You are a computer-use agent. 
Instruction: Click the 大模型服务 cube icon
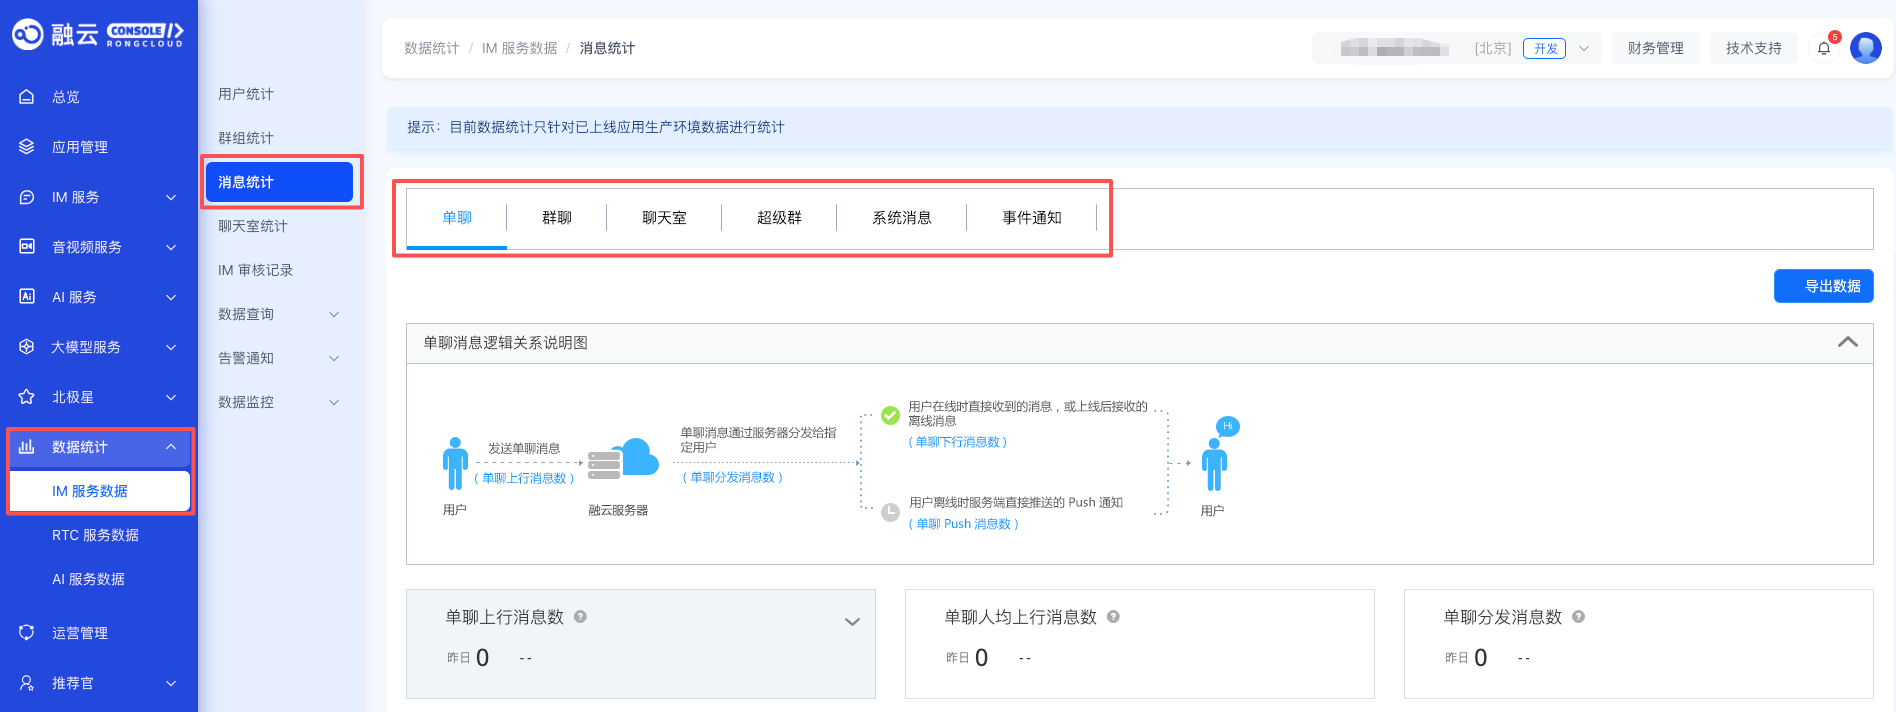27,347
